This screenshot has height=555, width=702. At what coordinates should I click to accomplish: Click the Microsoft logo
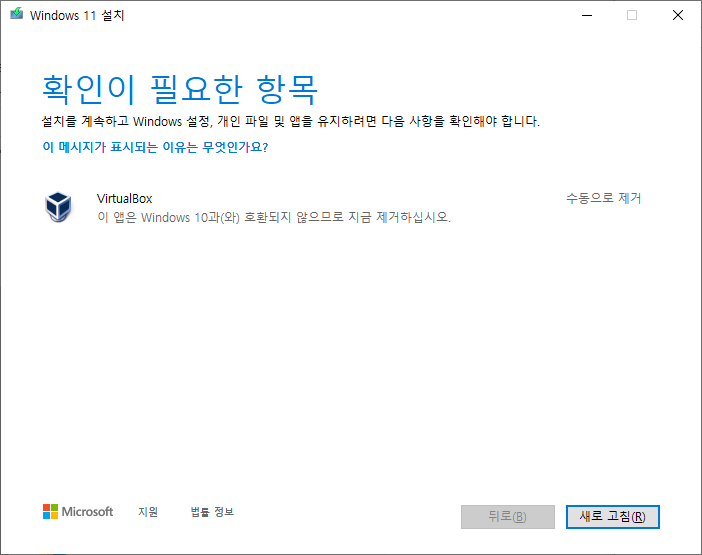click(78, 512)
